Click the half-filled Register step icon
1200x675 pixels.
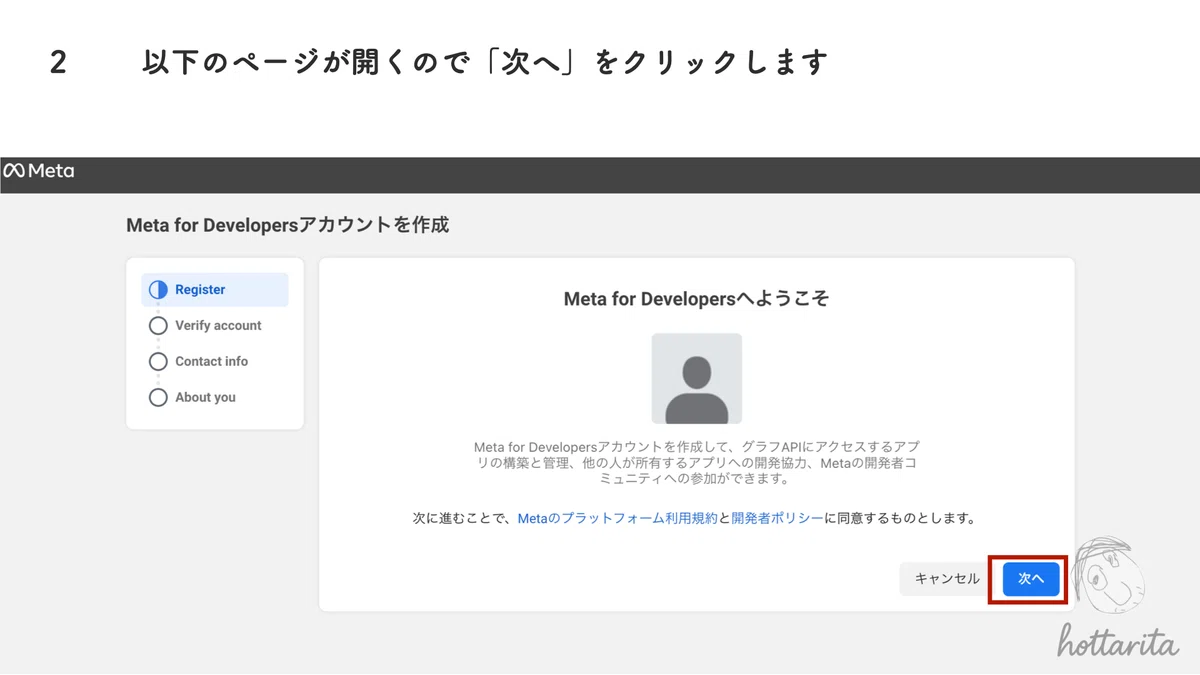pyautogui.click(x=158, y=290)
